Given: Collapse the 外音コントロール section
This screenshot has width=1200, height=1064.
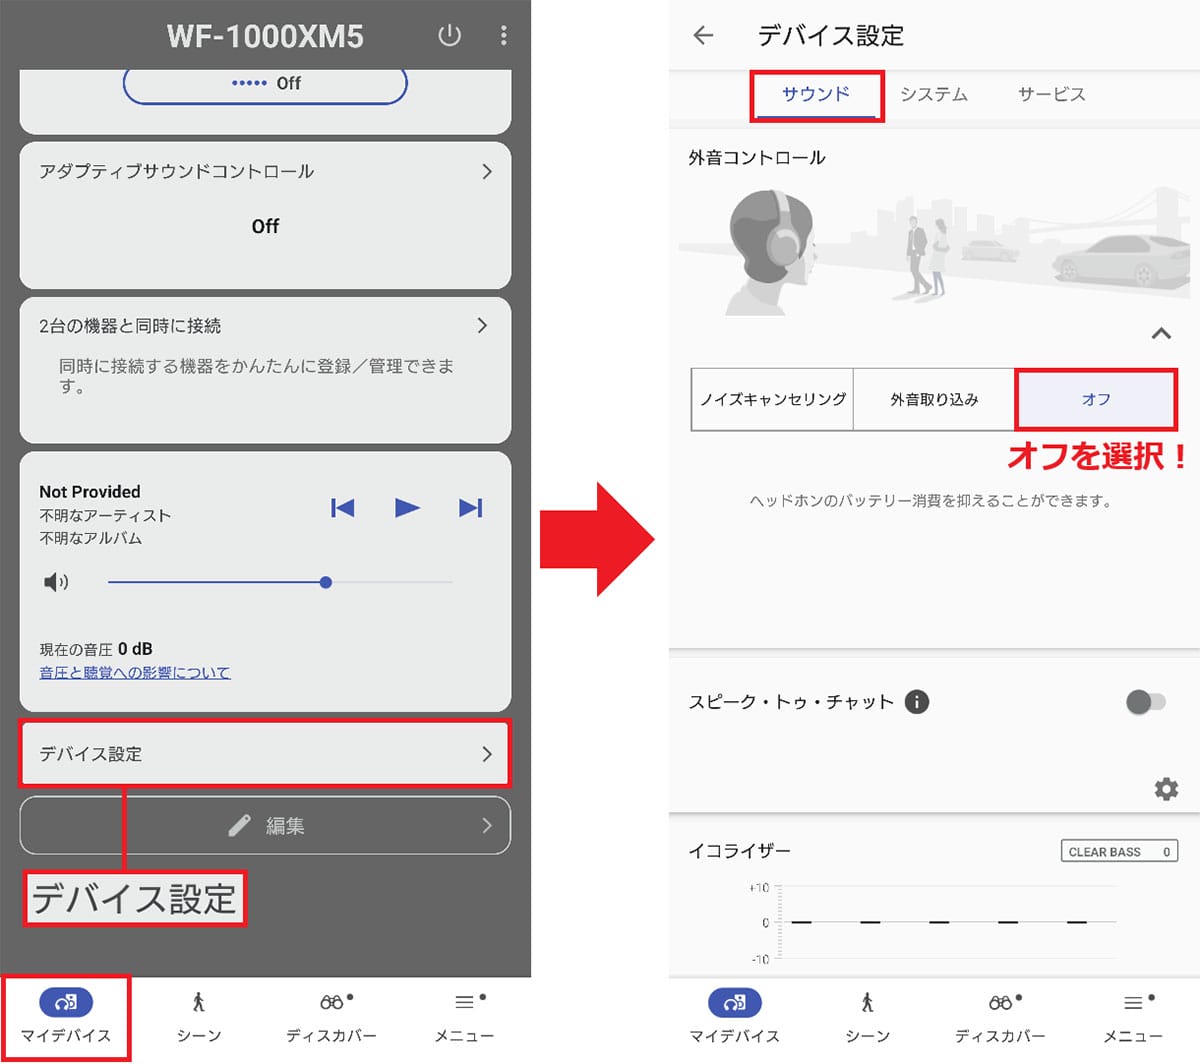Looking at the screenshot, I should pyautogui.click(x=1161, y=333).
